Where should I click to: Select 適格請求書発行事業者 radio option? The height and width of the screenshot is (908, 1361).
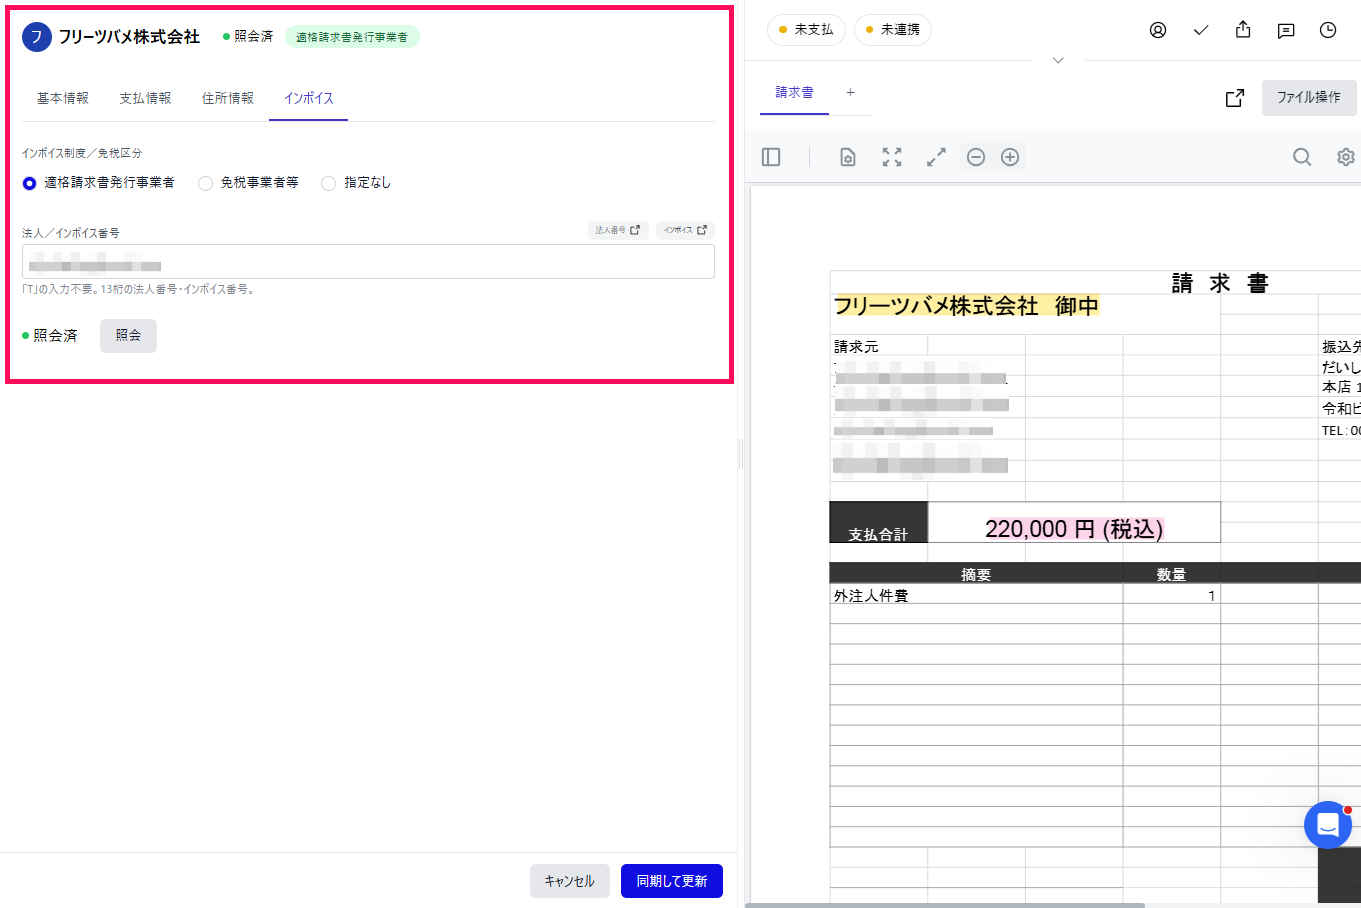(29, 183)
